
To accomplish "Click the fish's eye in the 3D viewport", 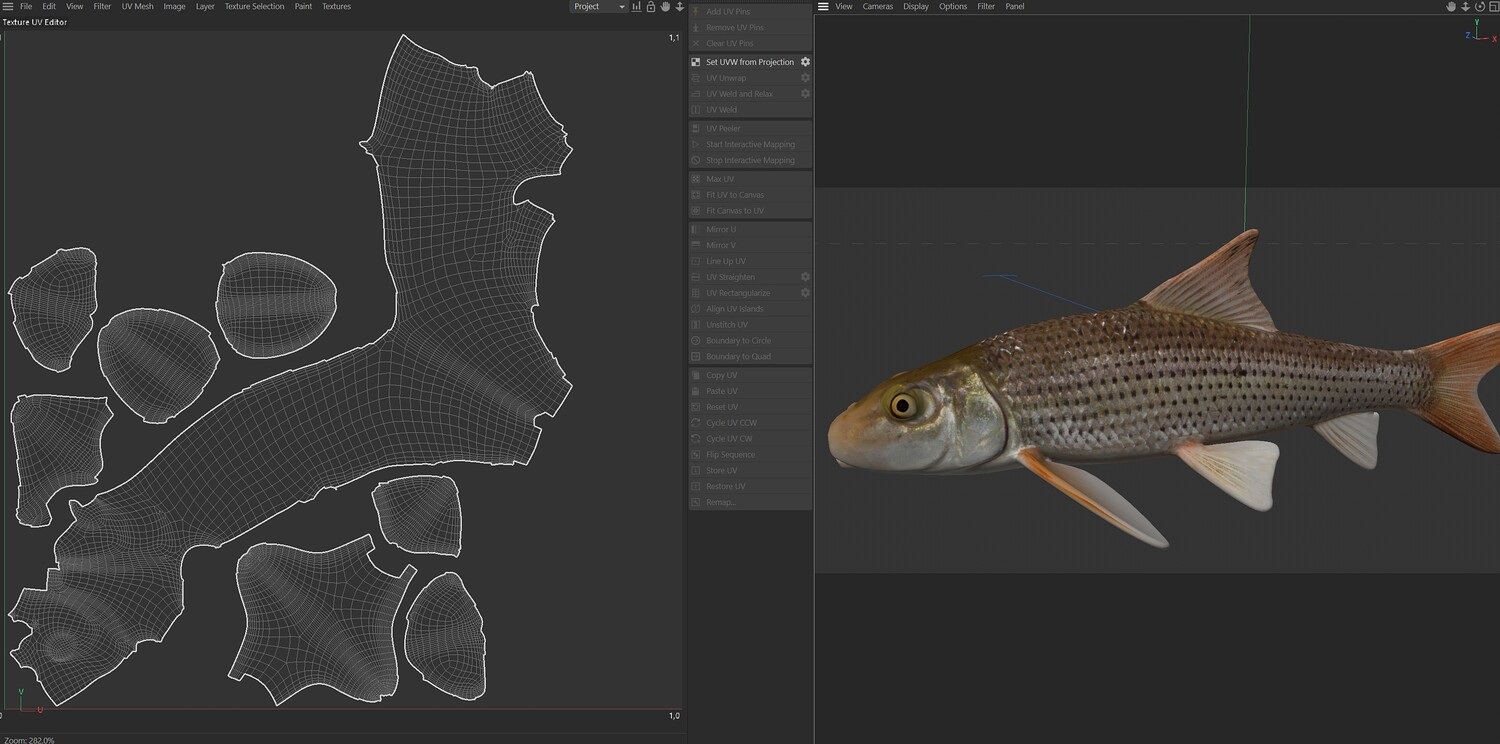I will coord(904,405).
